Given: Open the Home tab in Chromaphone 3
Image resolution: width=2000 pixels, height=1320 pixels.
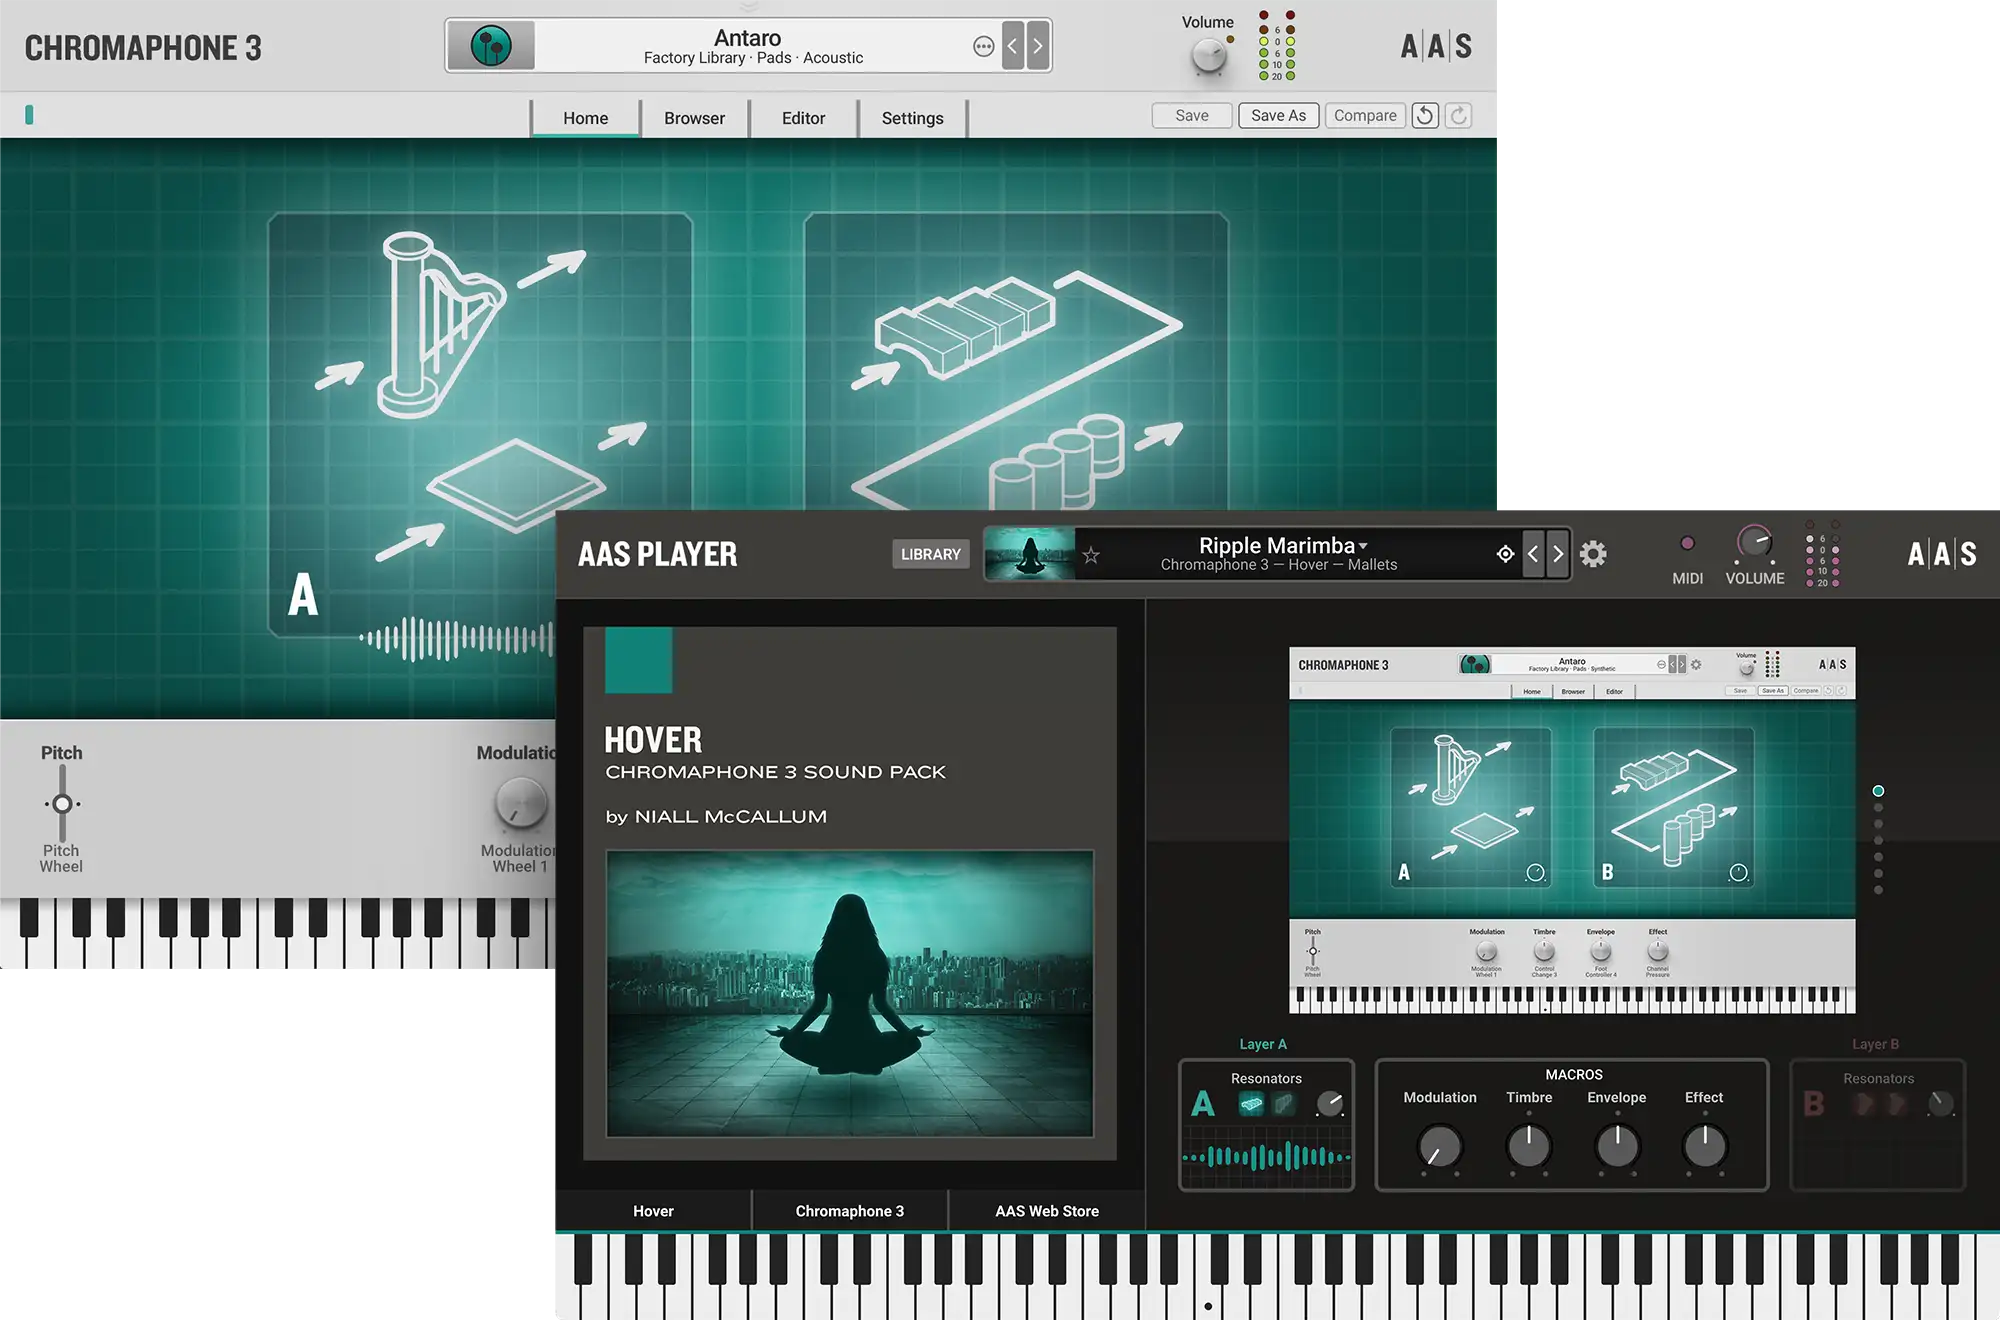Looking at the screenshot, I should pos(585,118).
